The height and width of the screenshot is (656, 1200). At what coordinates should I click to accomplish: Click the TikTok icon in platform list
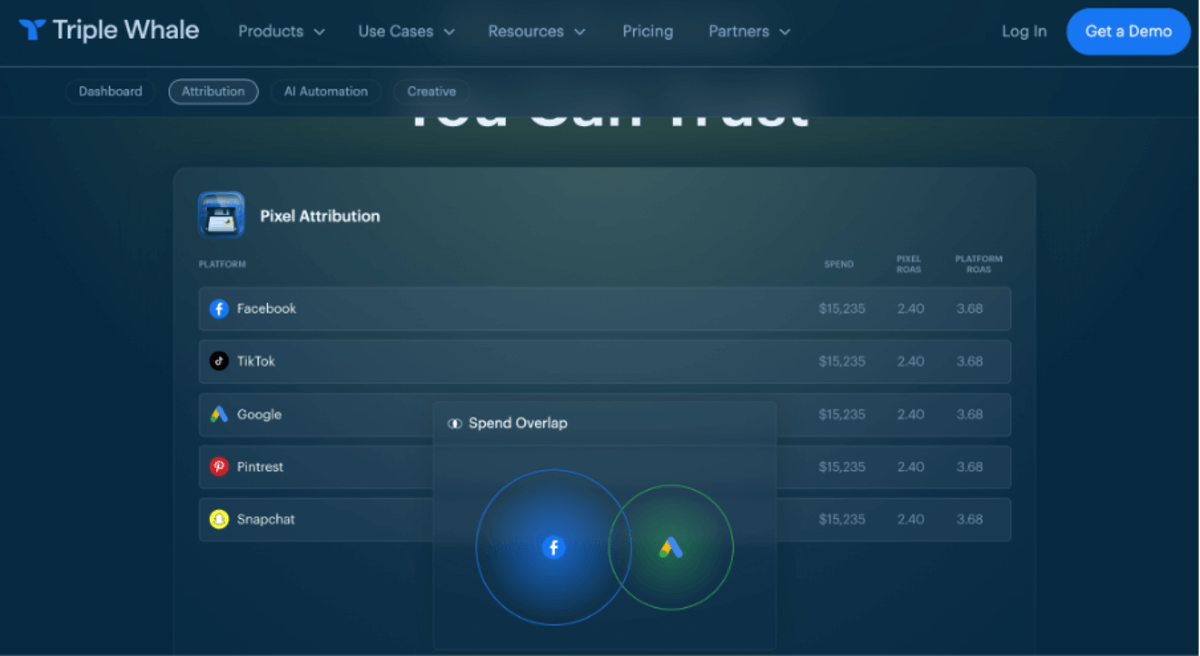(x=219, y=361)
